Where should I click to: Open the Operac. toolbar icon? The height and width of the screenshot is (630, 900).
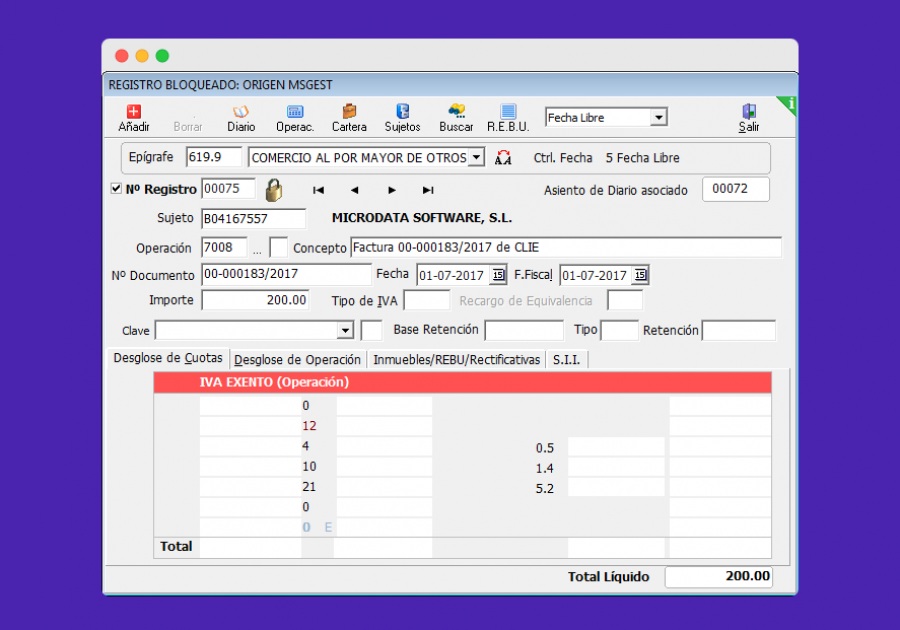[x=294, y=118]
